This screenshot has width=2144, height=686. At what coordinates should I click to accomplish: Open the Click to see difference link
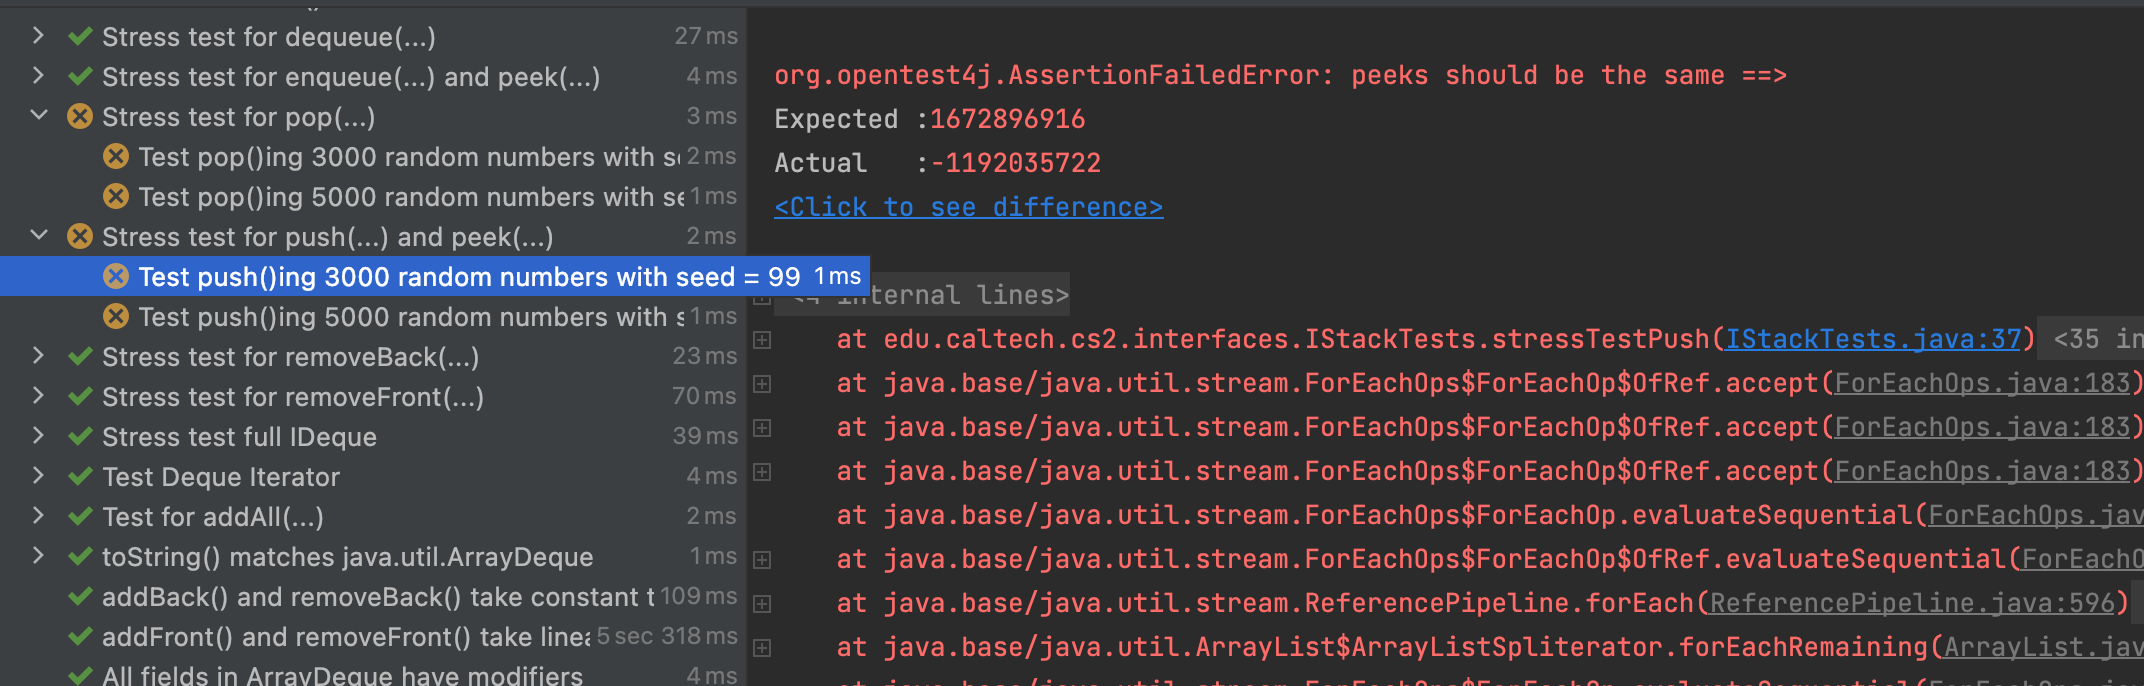pos(968,207)
